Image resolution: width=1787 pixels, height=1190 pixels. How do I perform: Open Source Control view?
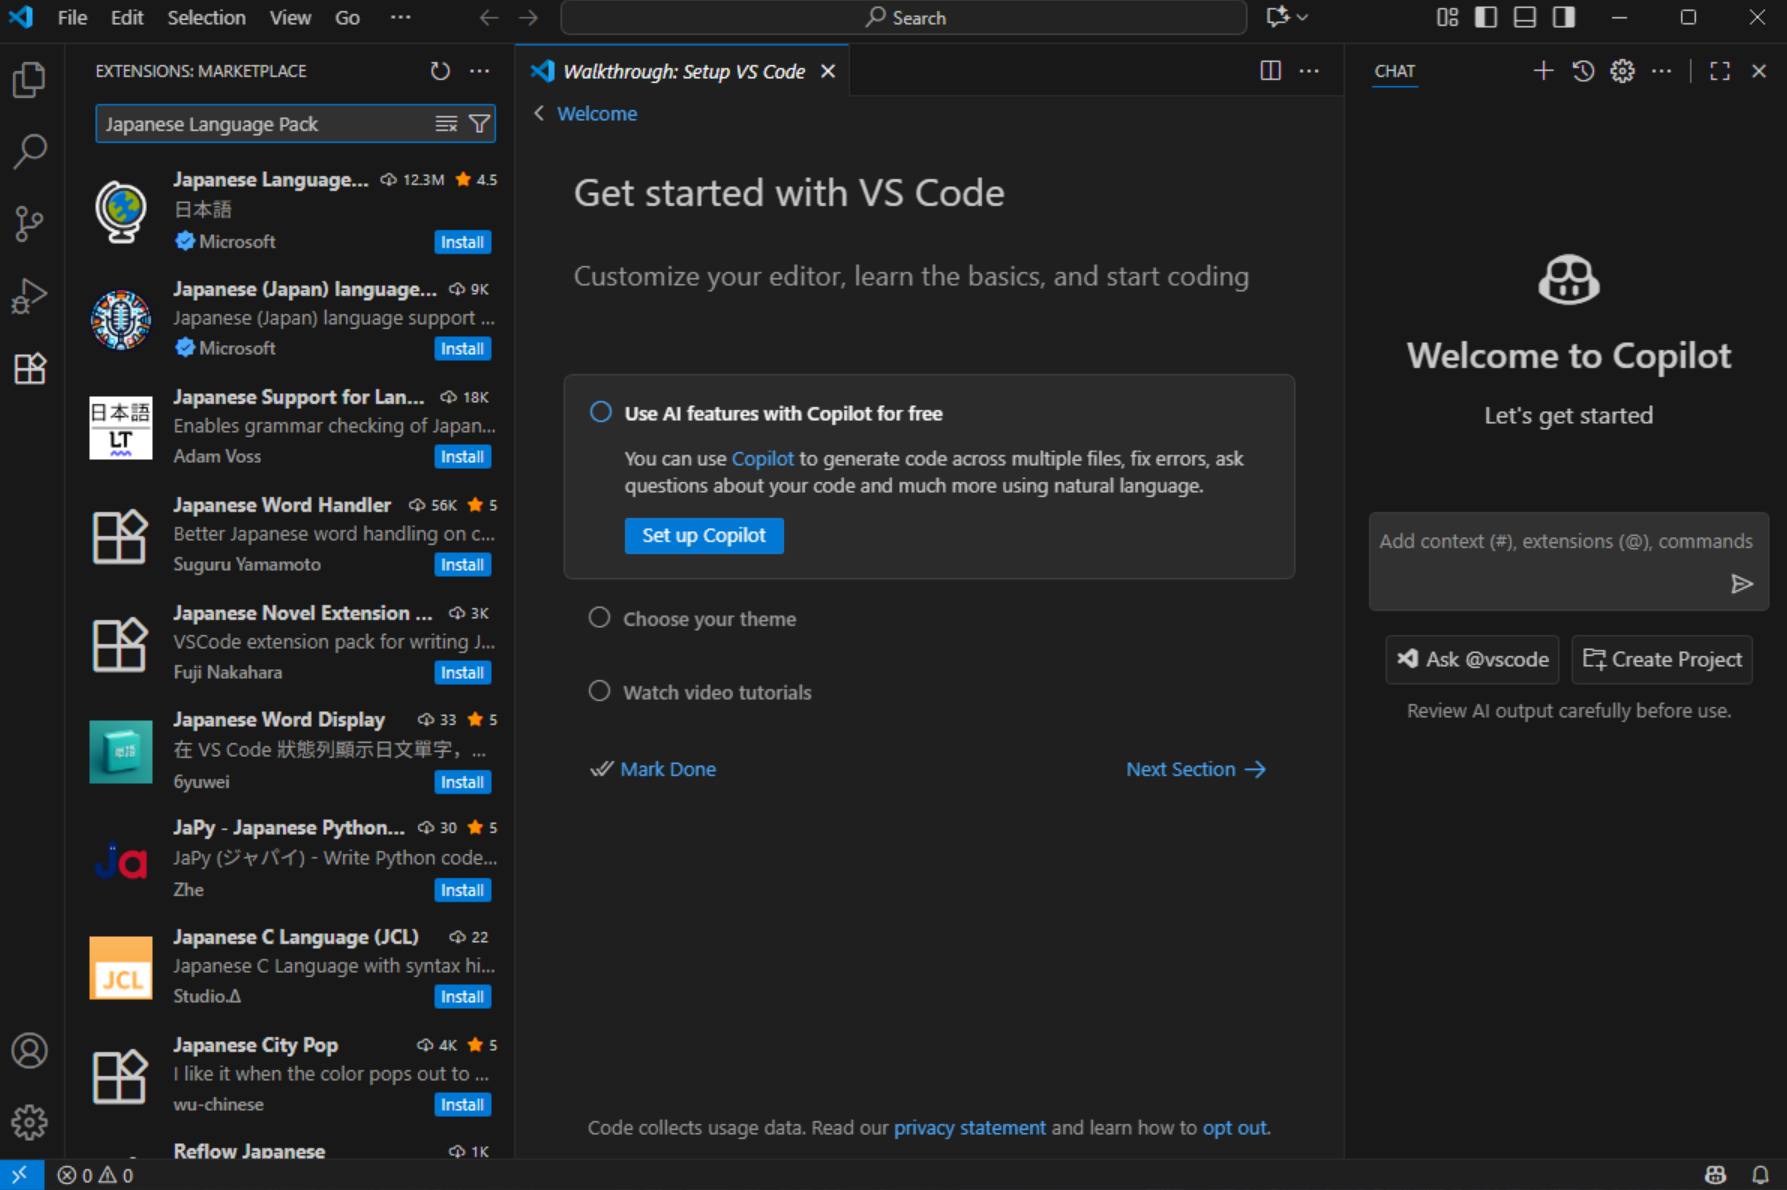point(29,223)
